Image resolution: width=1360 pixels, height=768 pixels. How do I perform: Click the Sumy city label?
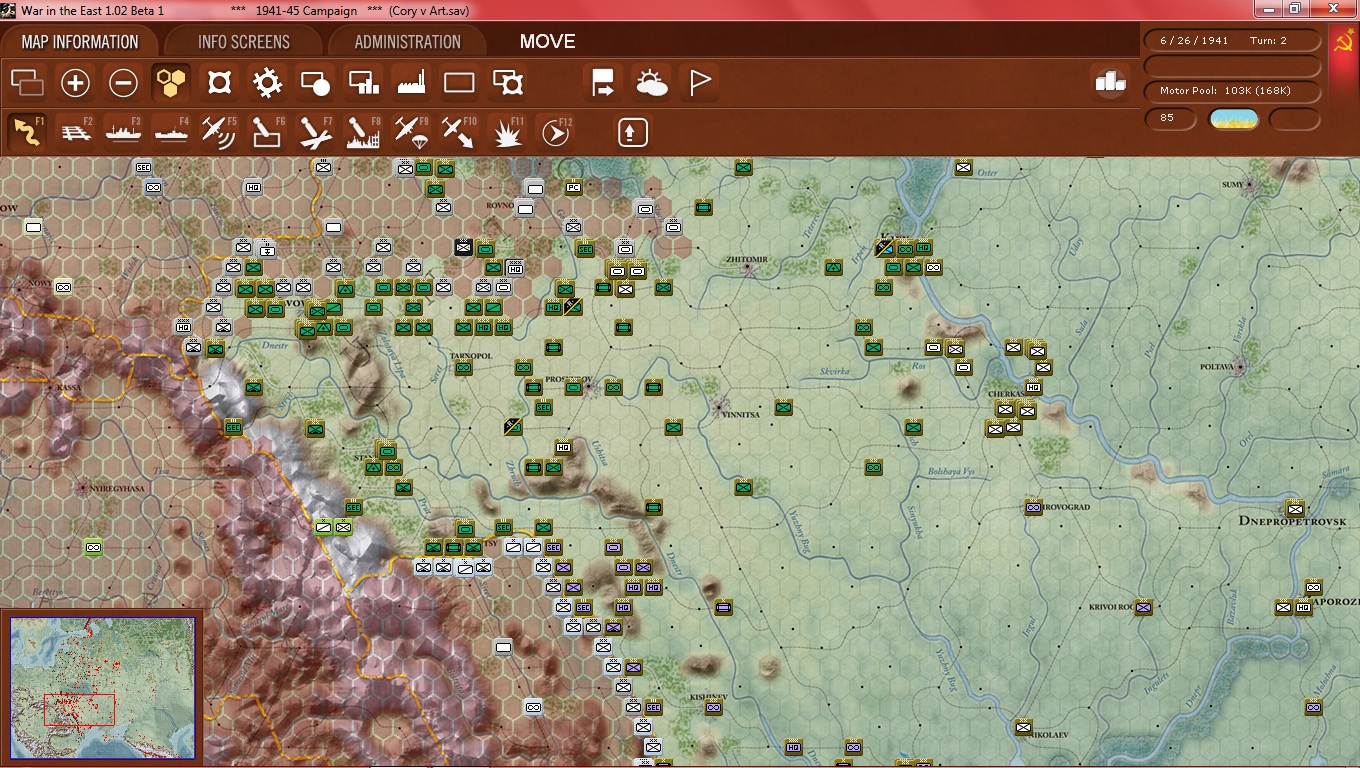1233,184
